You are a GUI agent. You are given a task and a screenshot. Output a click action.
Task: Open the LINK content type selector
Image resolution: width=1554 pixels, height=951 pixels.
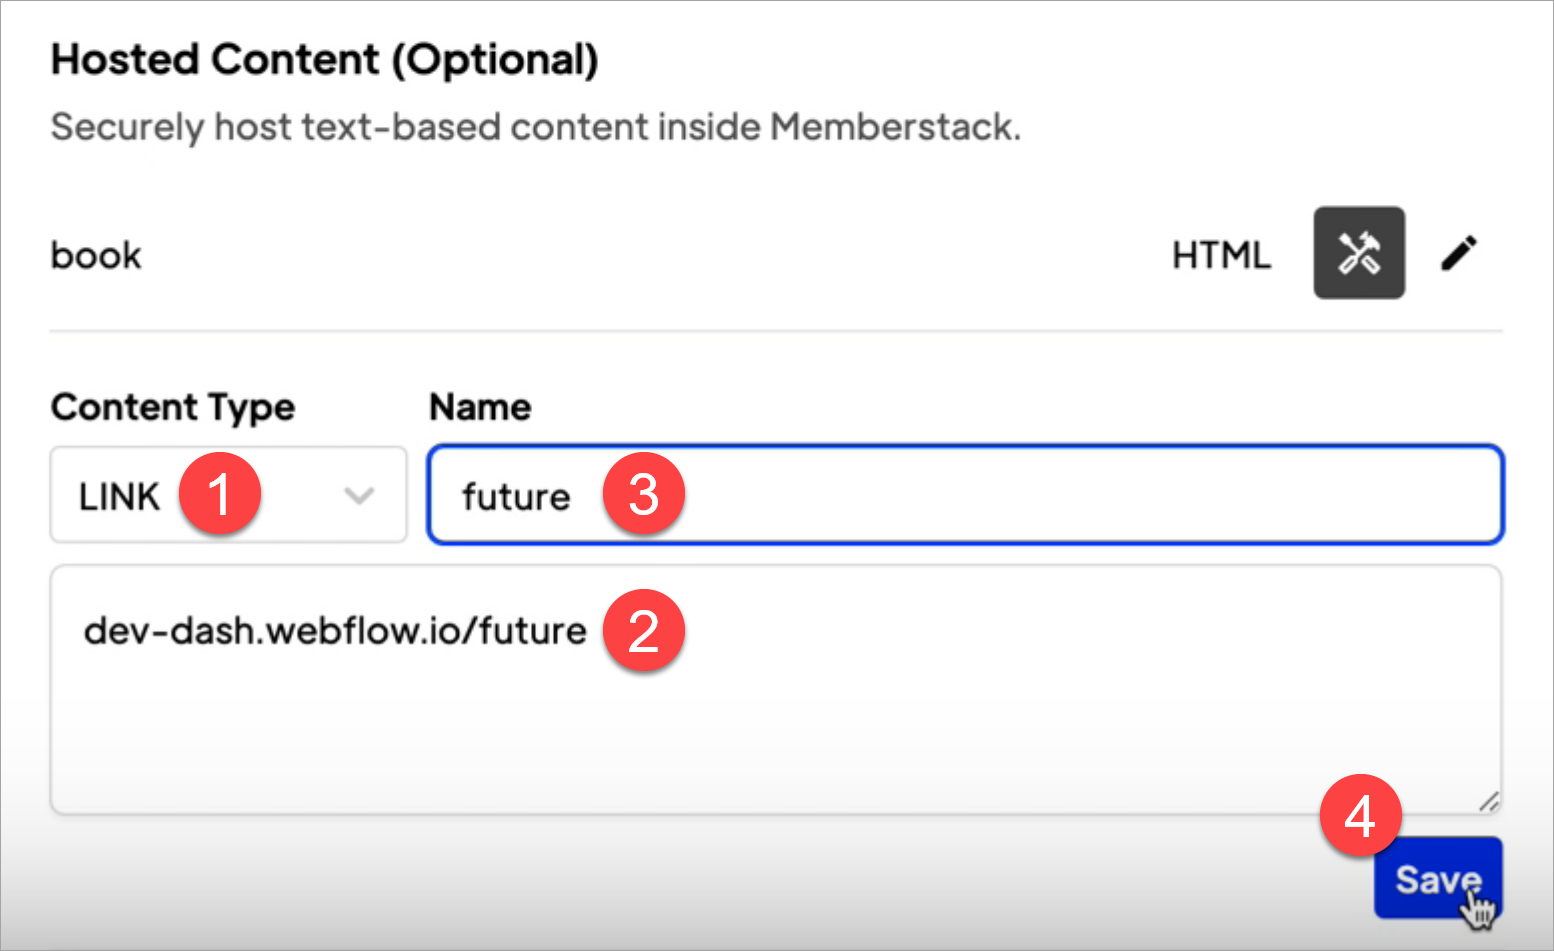[120, 496]
